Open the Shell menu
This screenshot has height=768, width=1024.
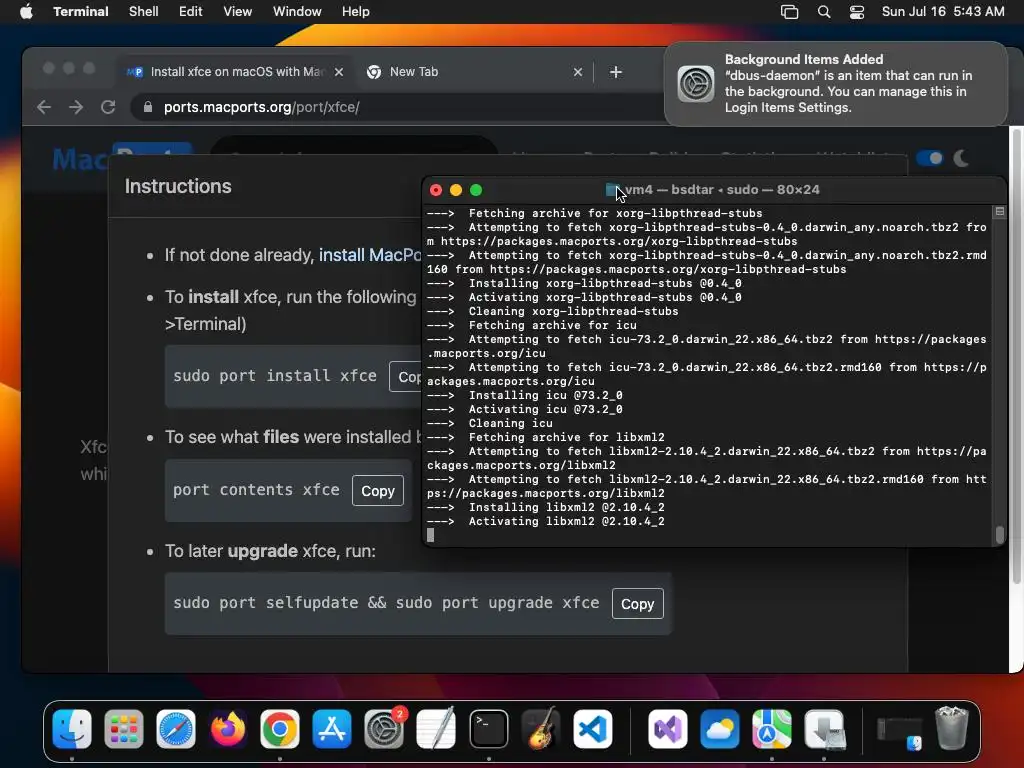pos(144,12)
